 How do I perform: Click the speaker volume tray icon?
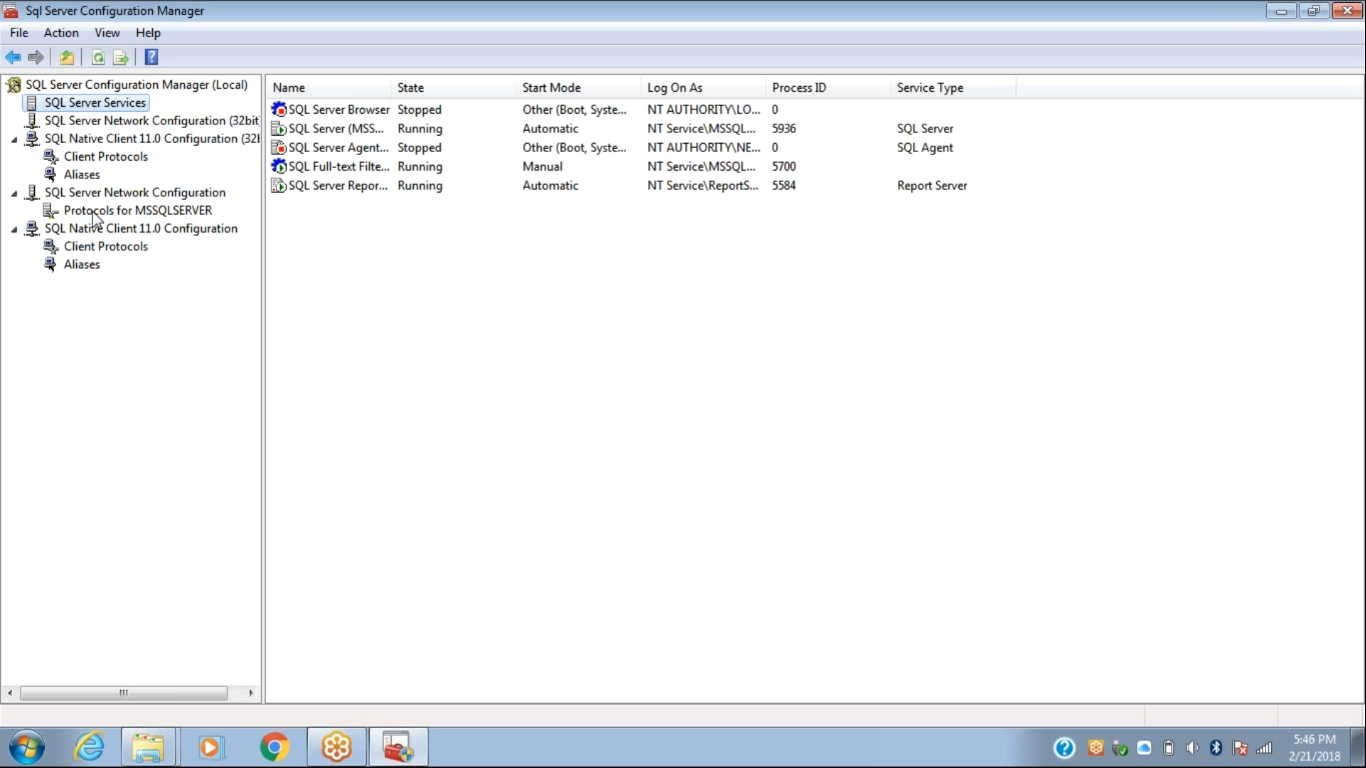(x=1192, y=748)
